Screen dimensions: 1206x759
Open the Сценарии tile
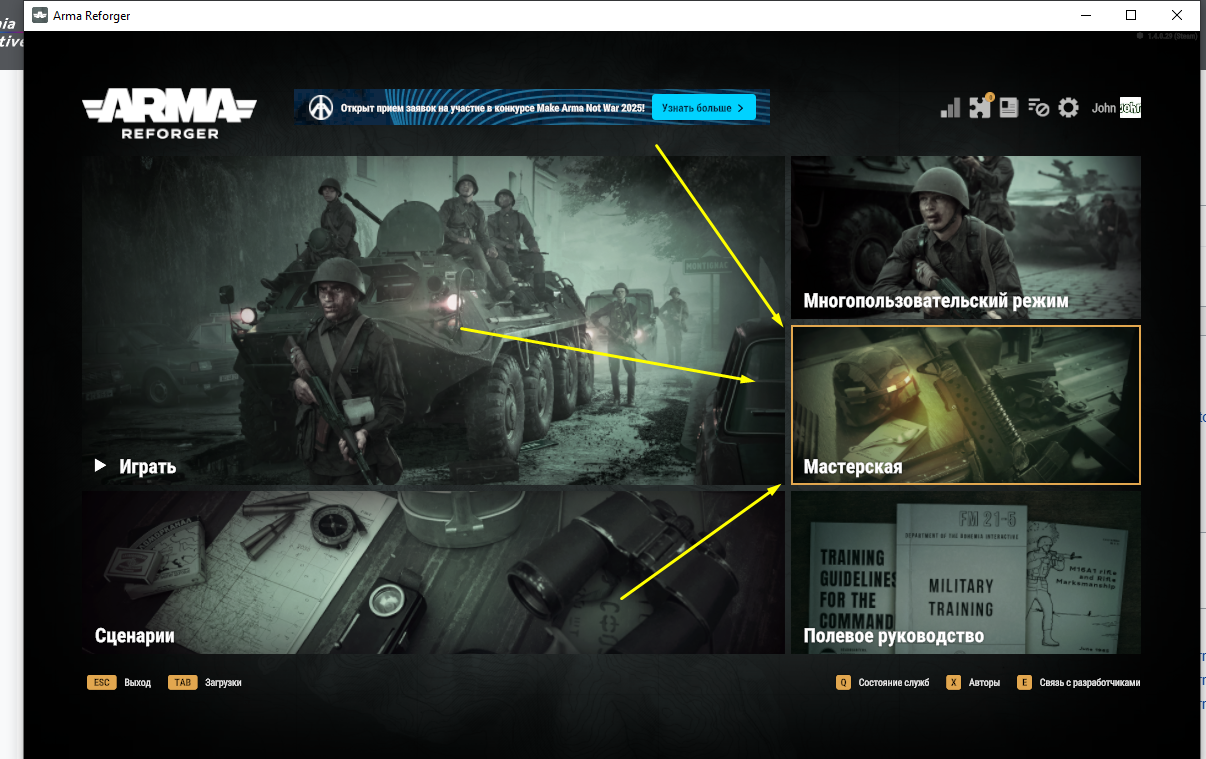click(x=433, y=573)
